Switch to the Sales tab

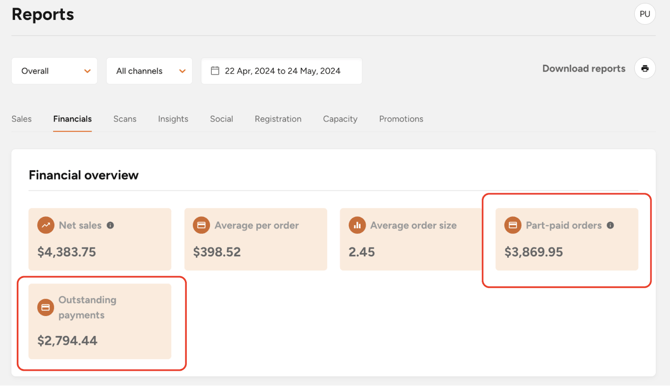click(21, 119)
